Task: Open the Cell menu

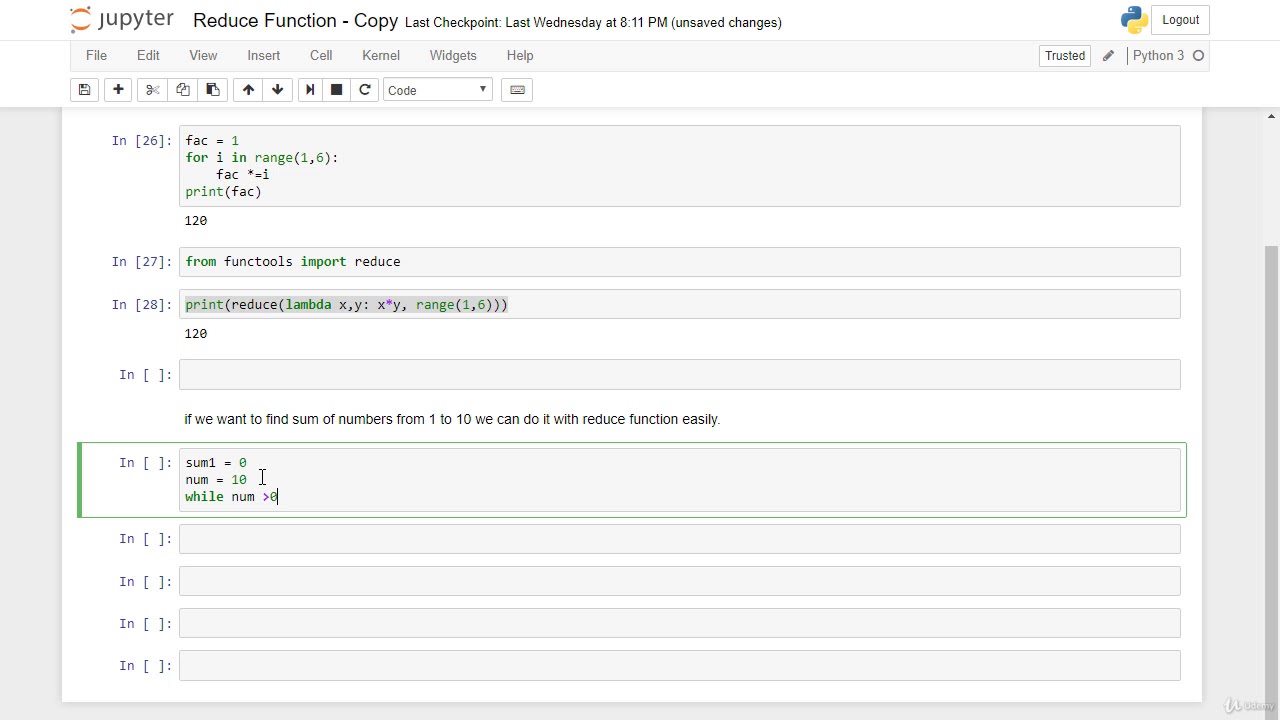Action: [321, 56]
